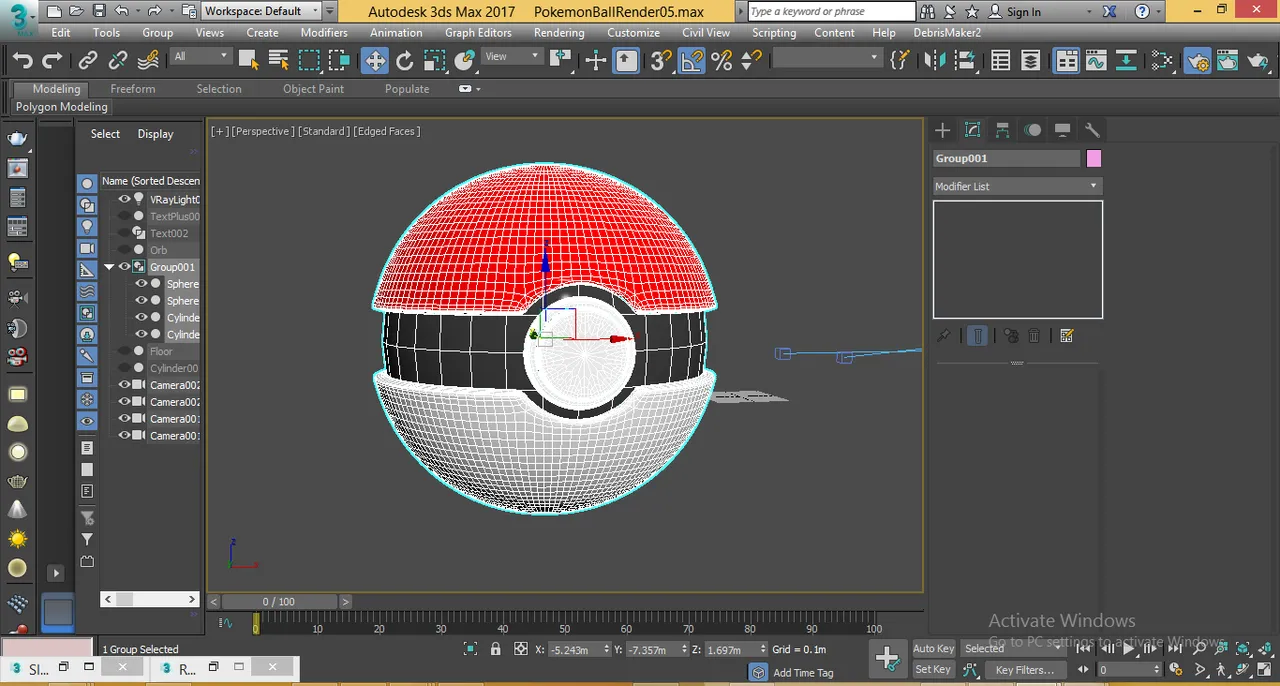Open Select by Name dialog icon
Screen dimensions: 1280x686
[279, 61]
